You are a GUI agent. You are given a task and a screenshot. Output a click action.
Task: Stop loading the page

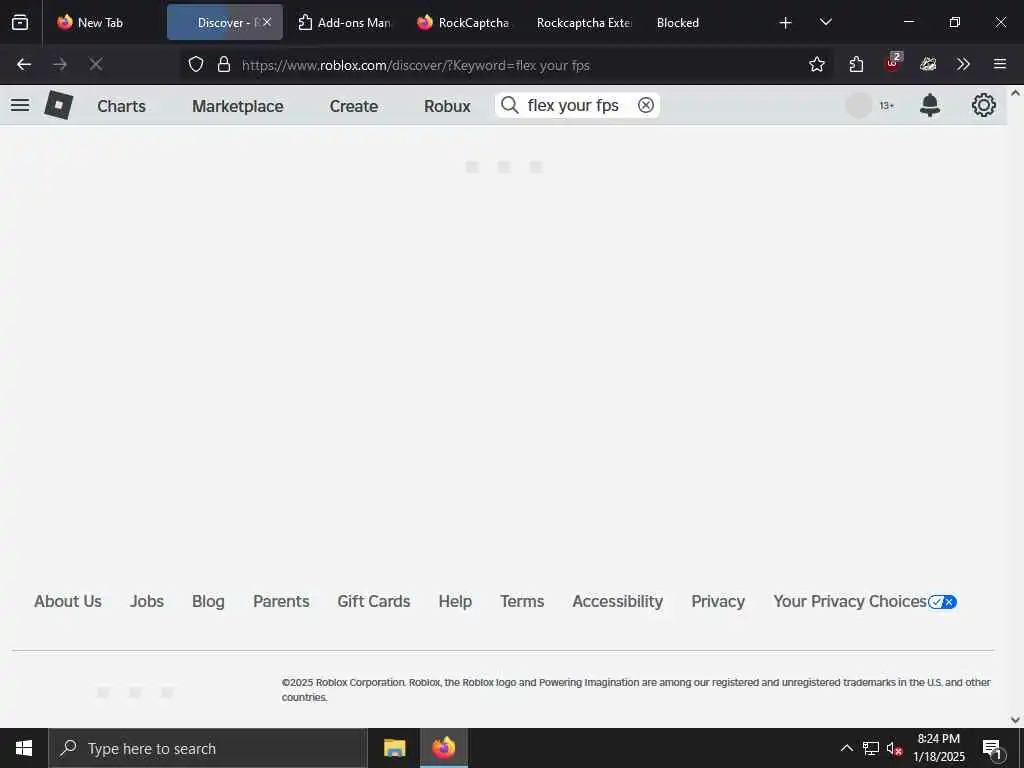pos(96,64)
